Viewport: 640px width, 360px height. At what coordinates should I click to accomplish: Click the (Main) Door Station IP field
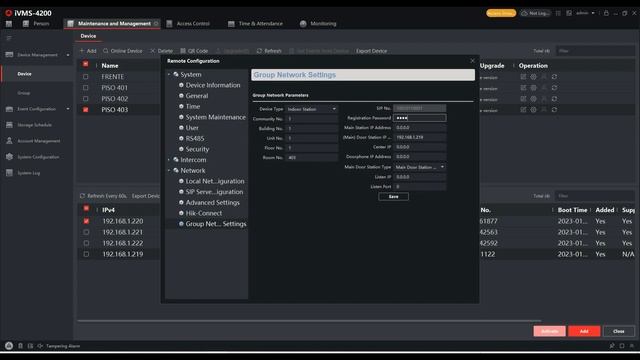tap(420, 138)
